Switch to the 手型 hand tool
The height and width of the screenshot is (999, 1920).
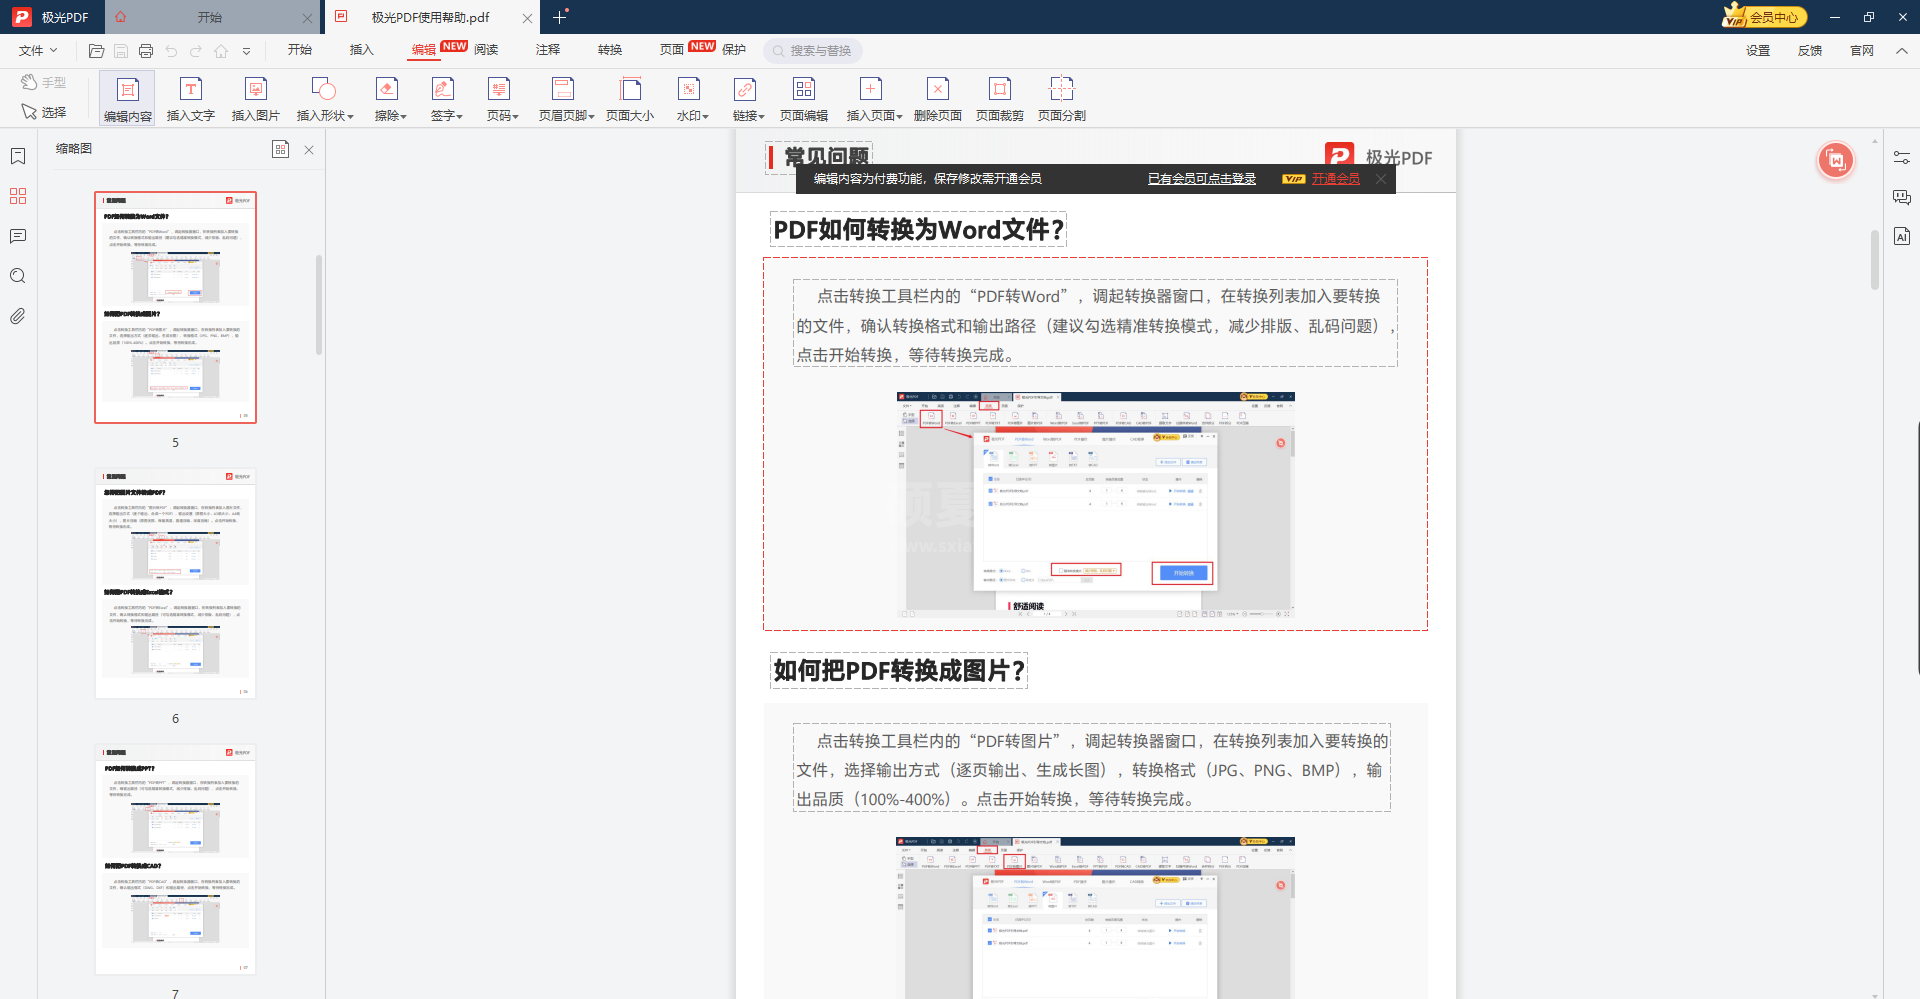[44, 82]
